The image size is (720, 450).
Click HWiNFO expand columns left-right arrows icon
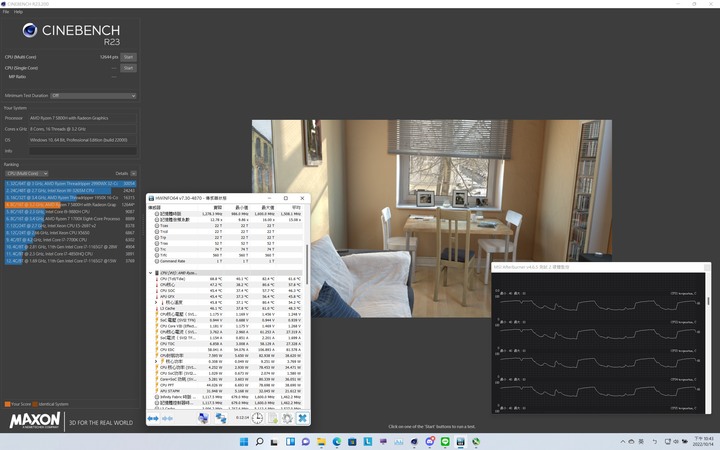click(x=153, y=418)
